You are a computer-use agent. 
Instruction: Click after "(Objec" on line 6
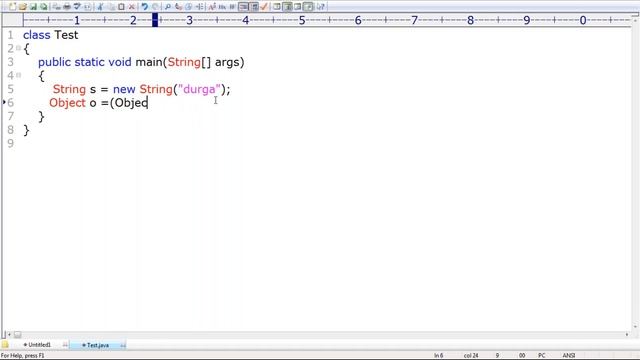pyautogui.click(x=148, y=103)
